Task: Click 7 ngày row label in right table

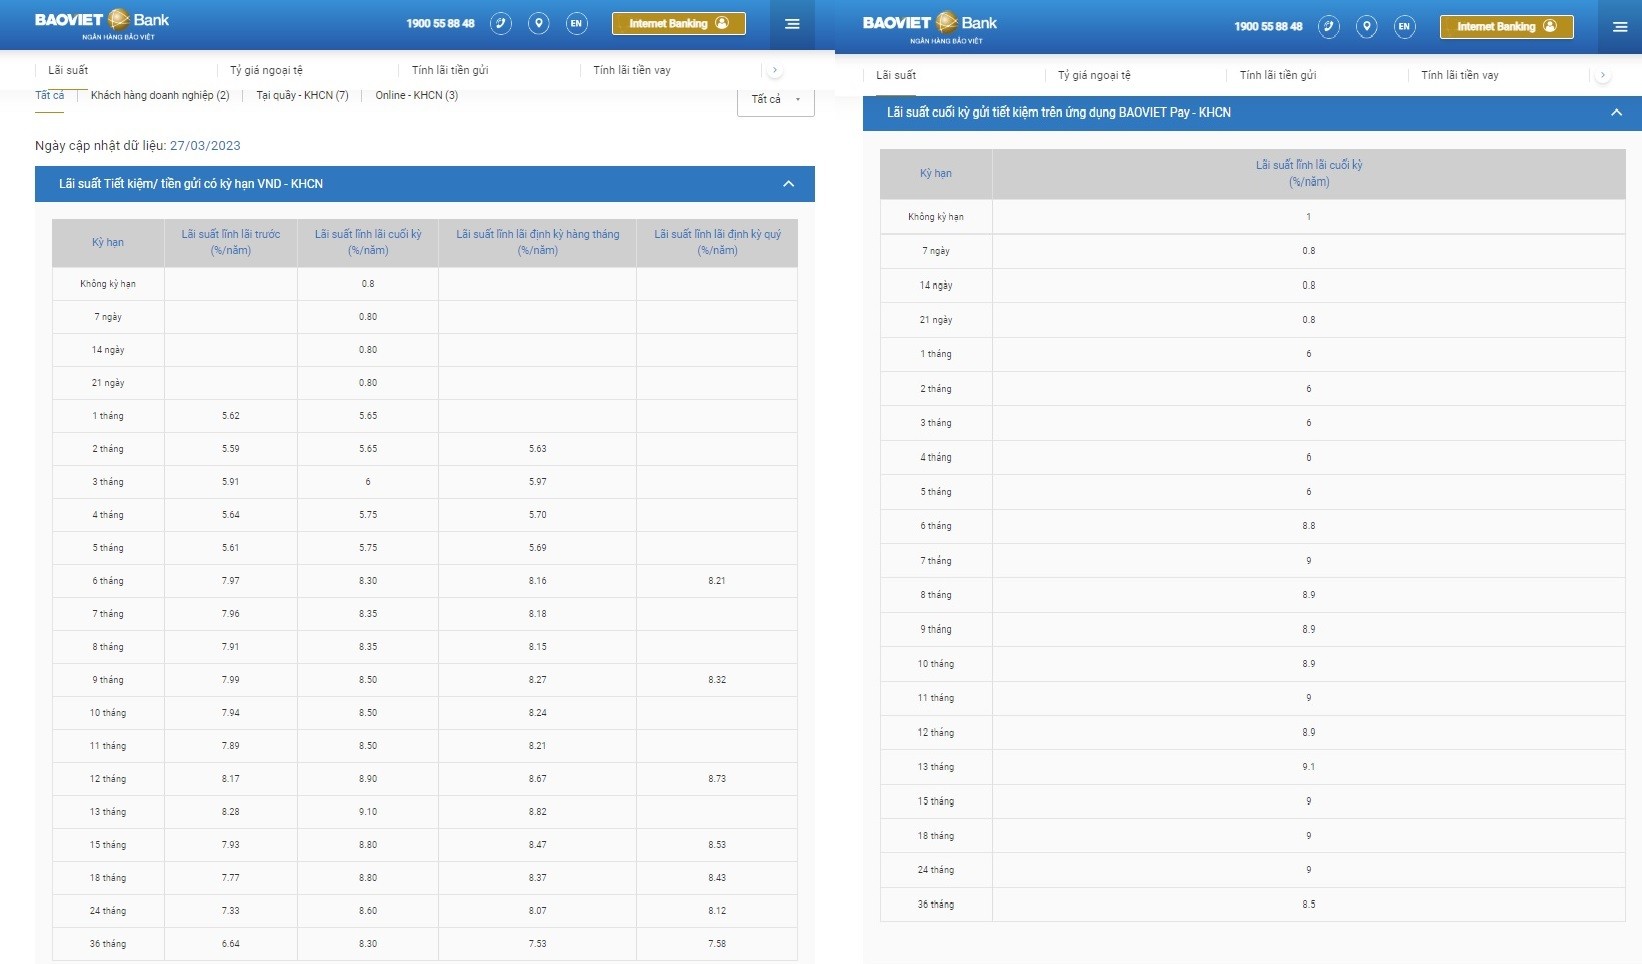Action: pyautogui.click(x=936, y=251)
